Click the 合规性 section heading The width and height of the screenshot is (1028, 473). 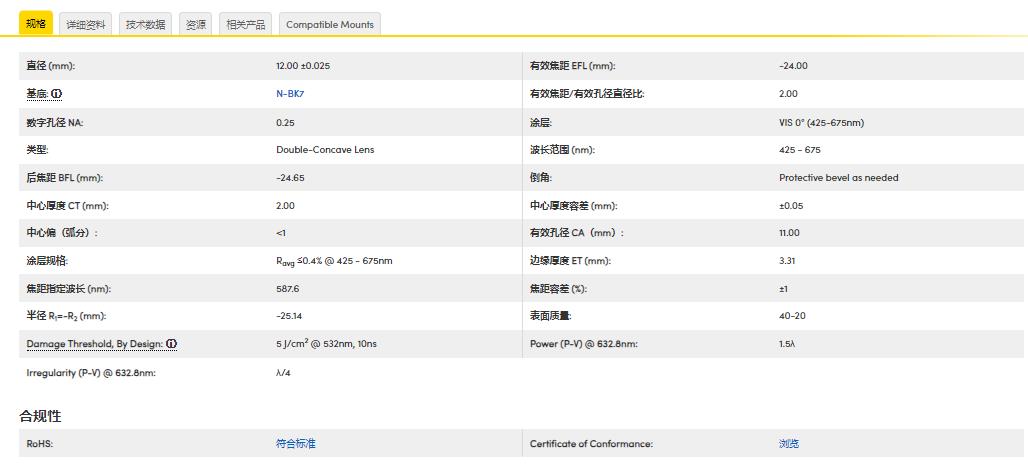(x=41, y=415)
